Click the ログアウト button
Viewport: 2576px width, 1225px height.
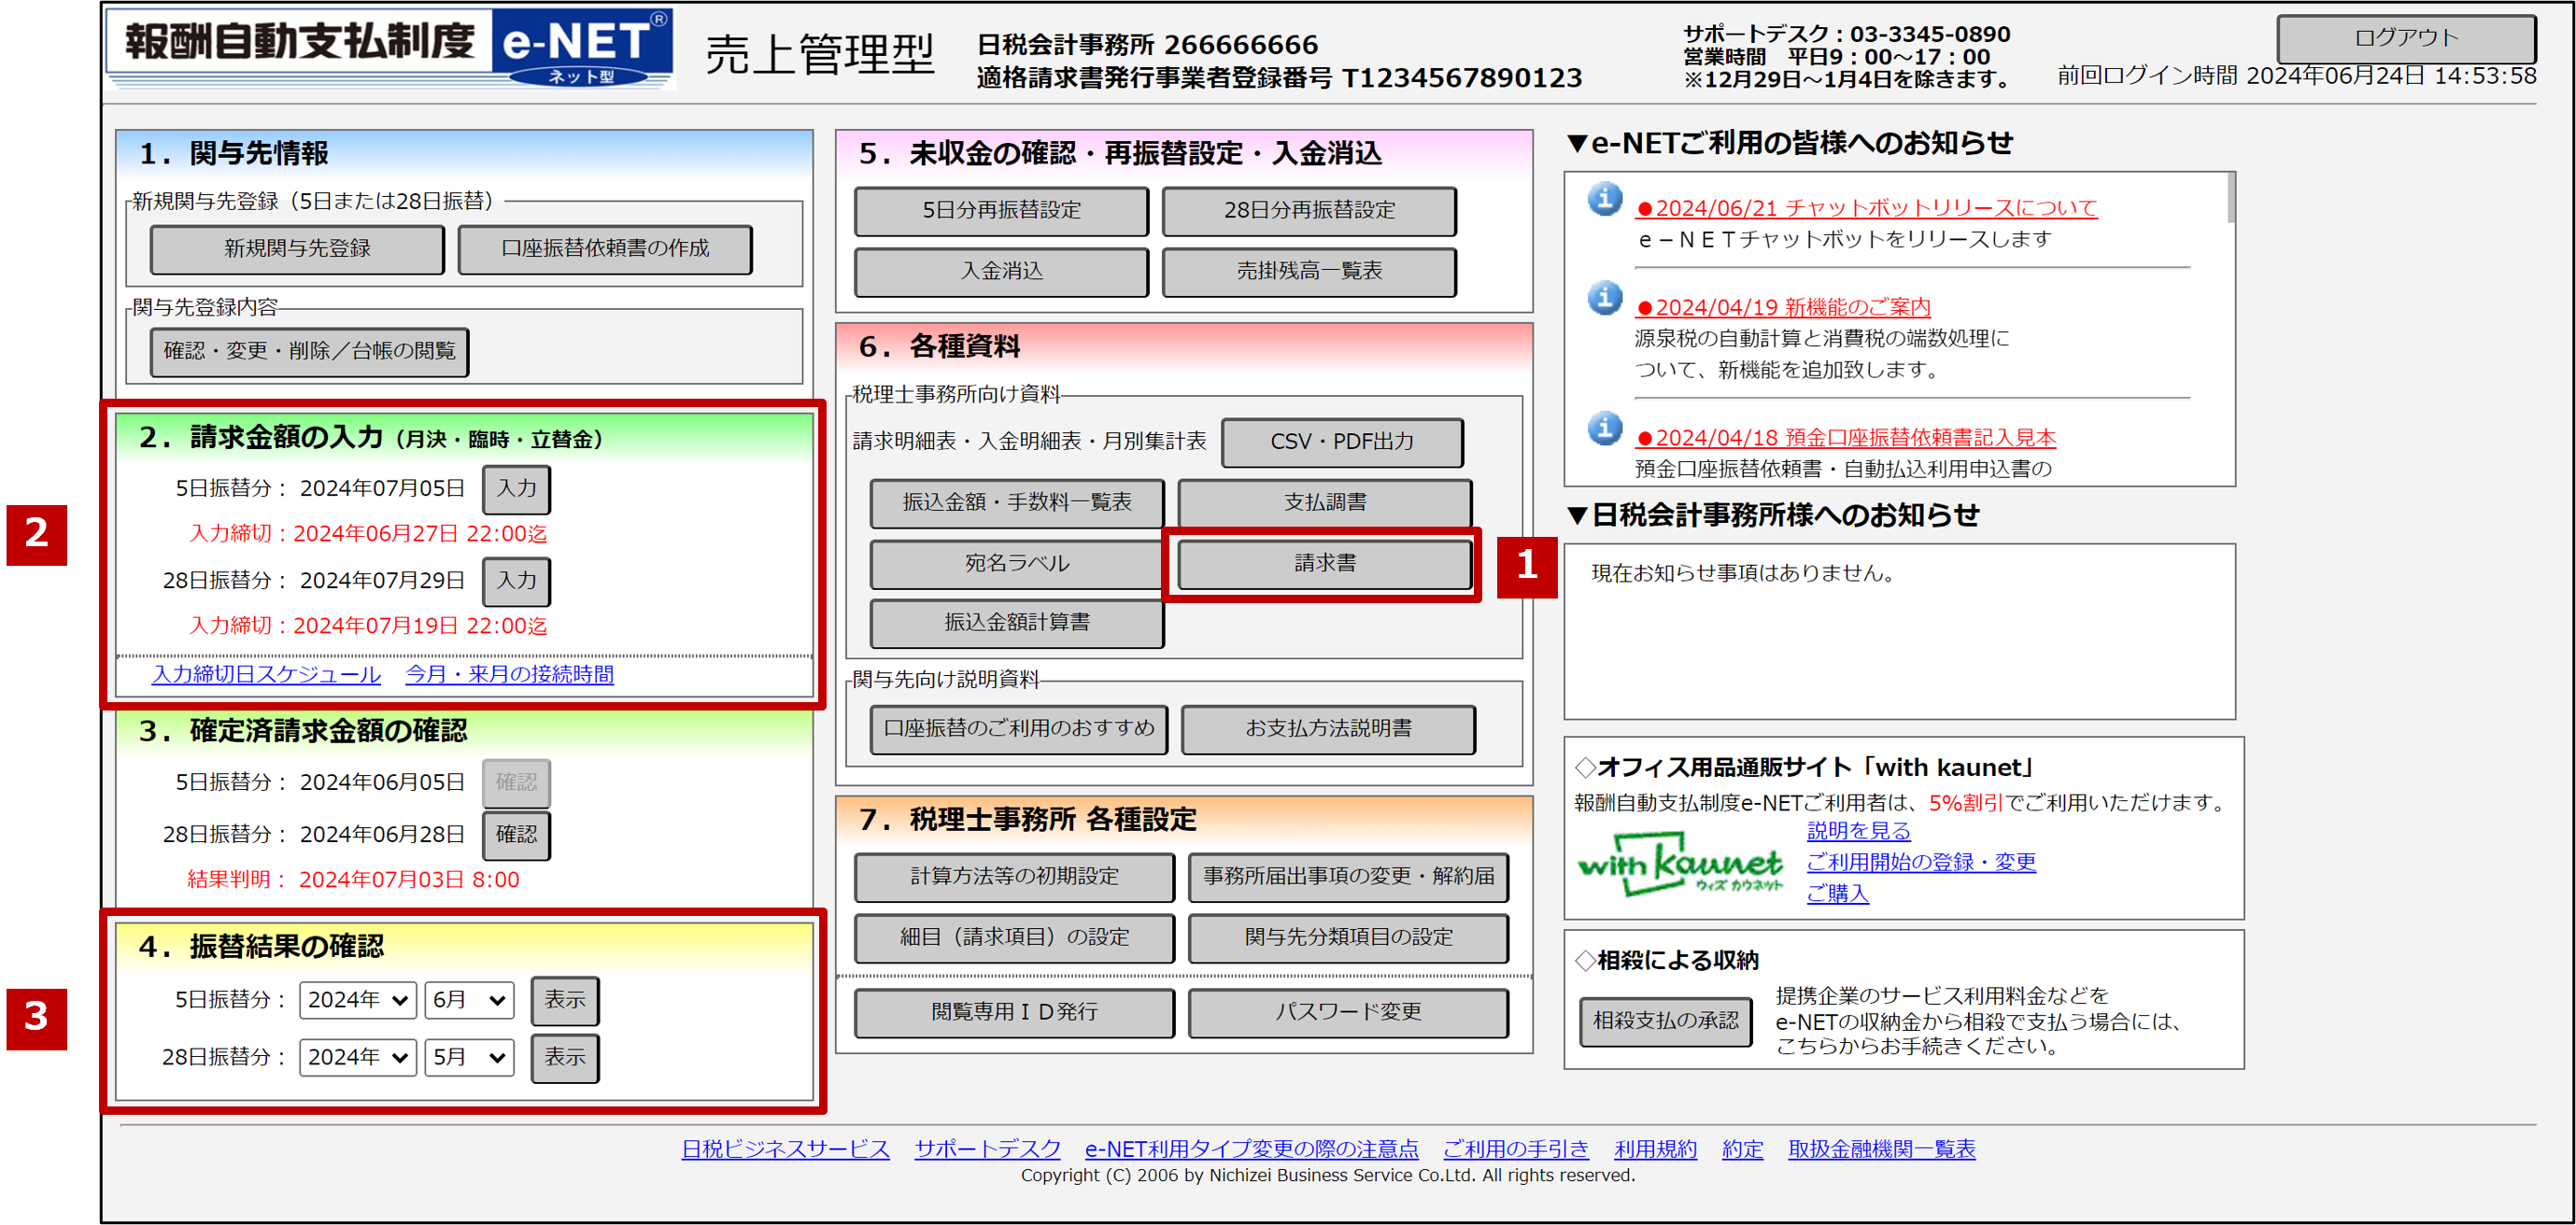click(x=2405, y=38)
